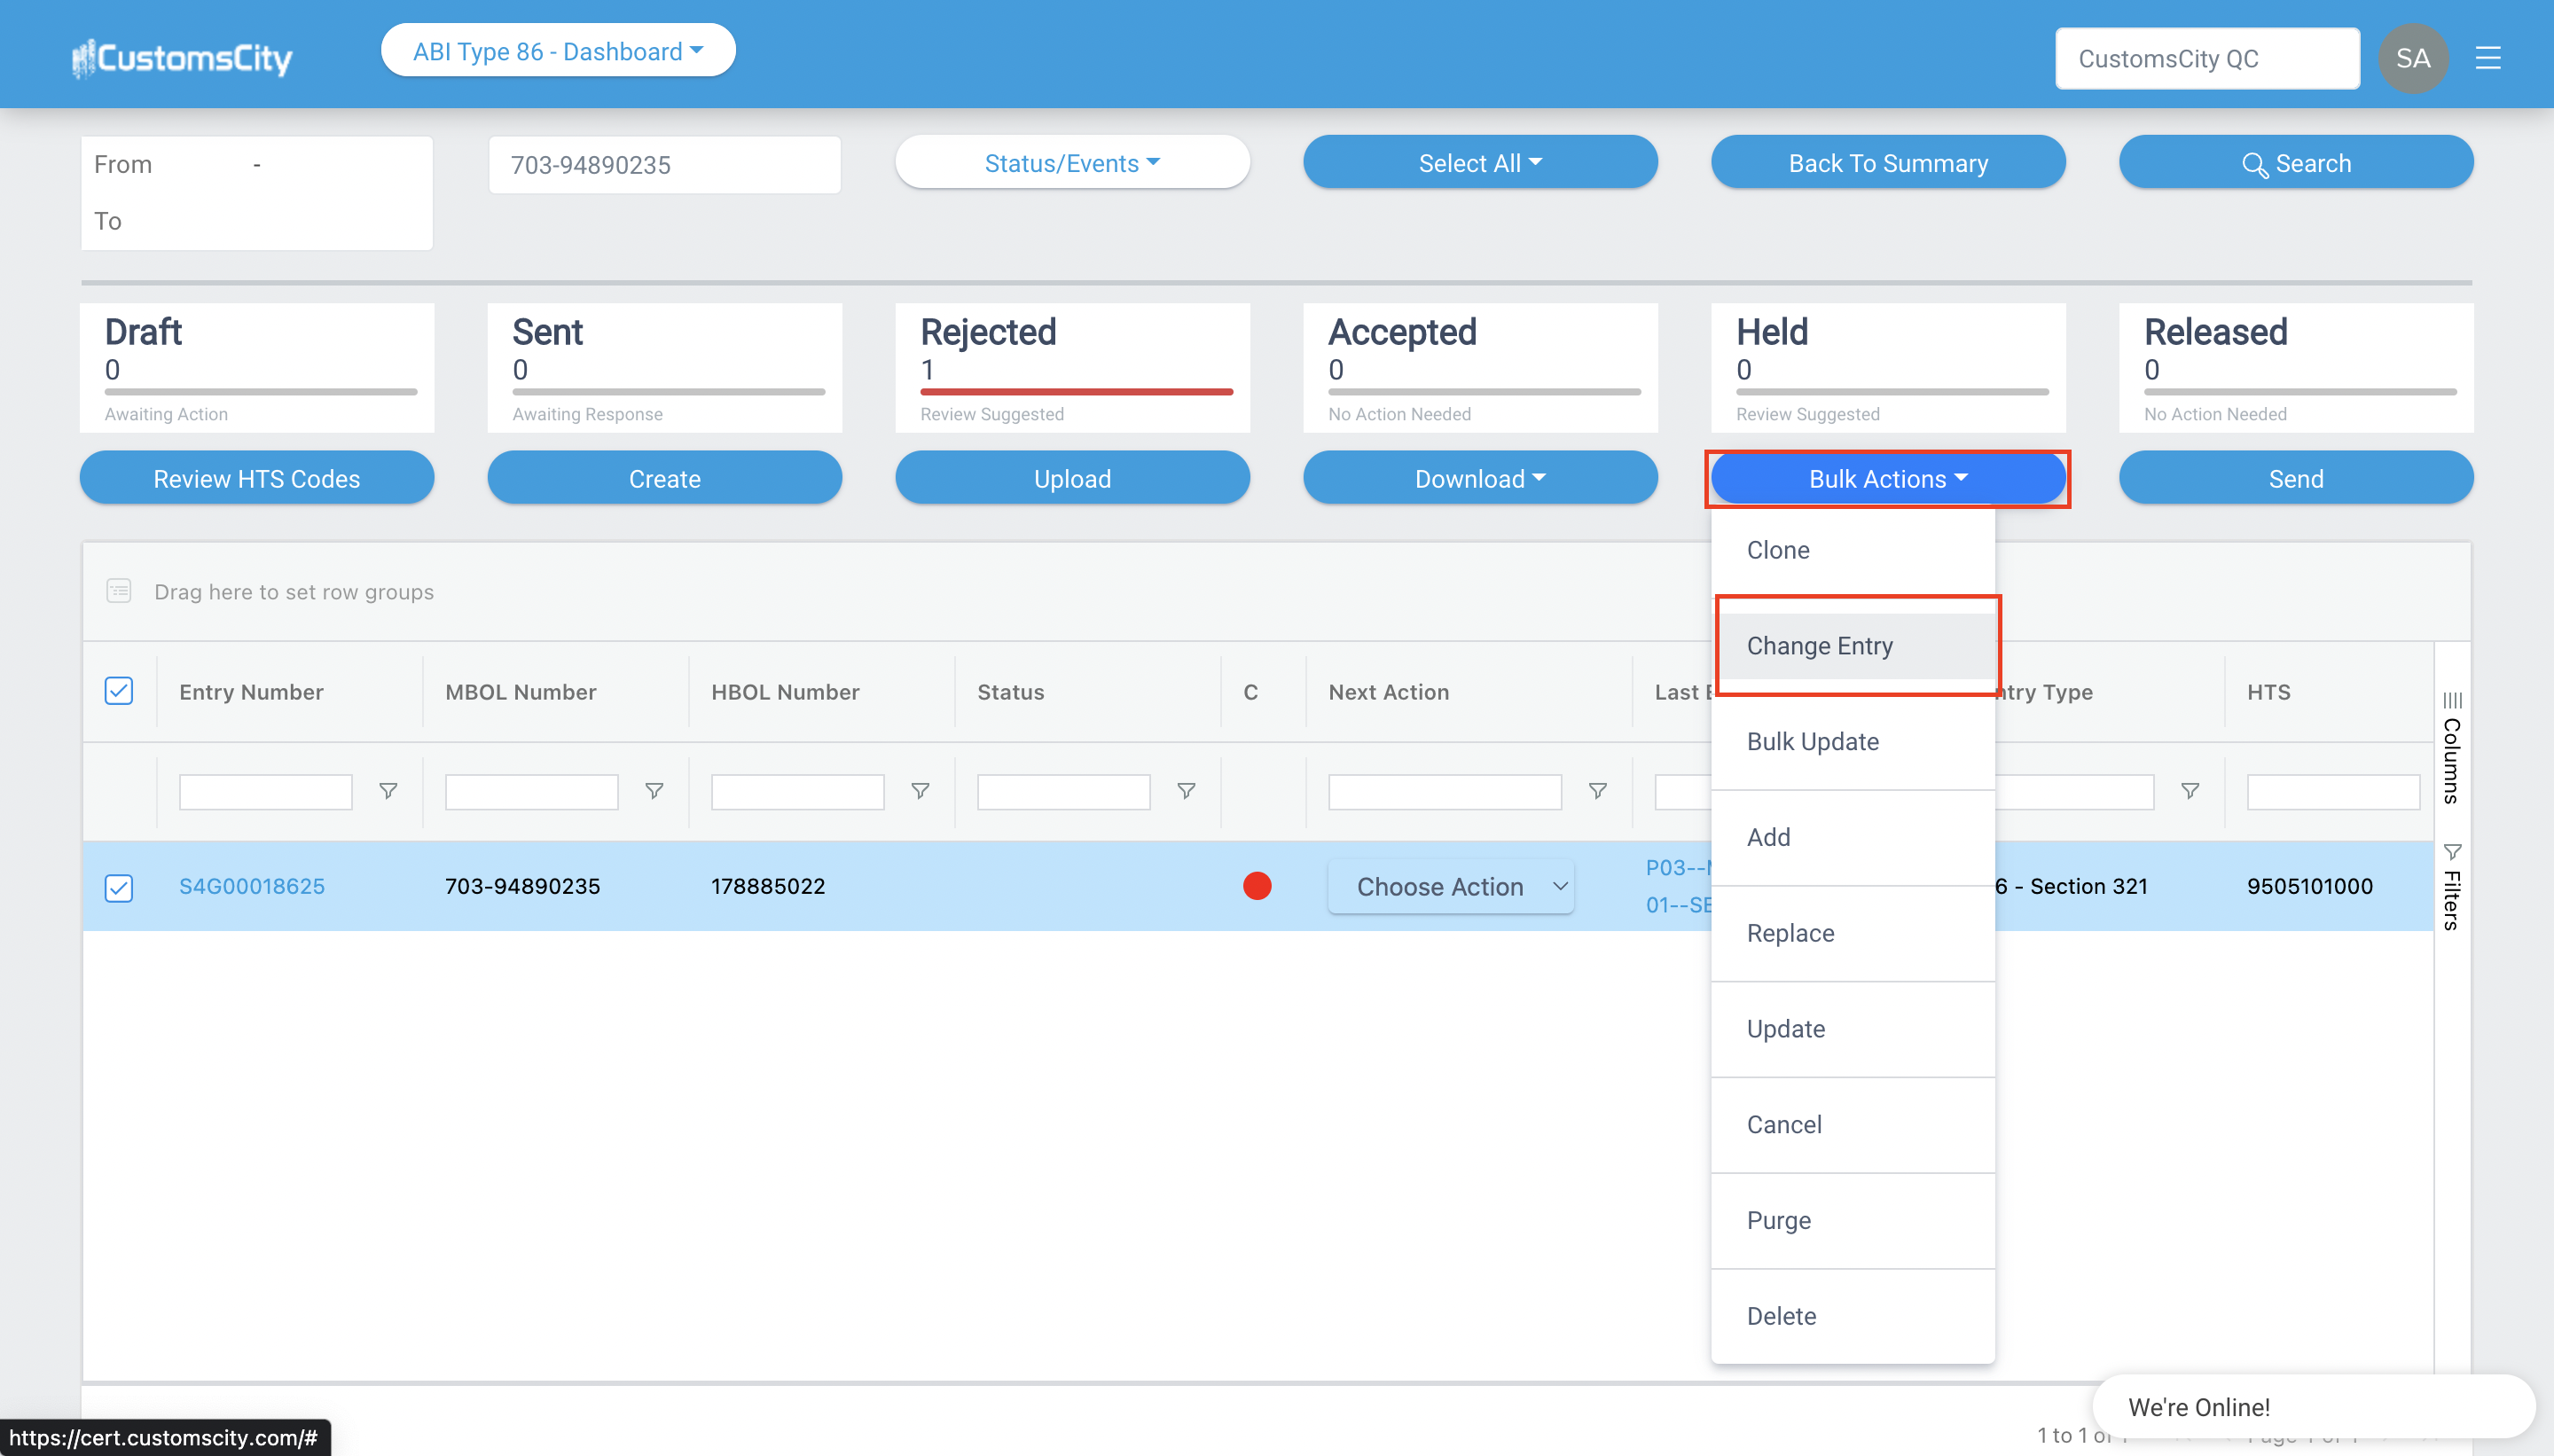Open the Select All dropdown
Viewport: 2554px width, 1456px height.
1480,162
